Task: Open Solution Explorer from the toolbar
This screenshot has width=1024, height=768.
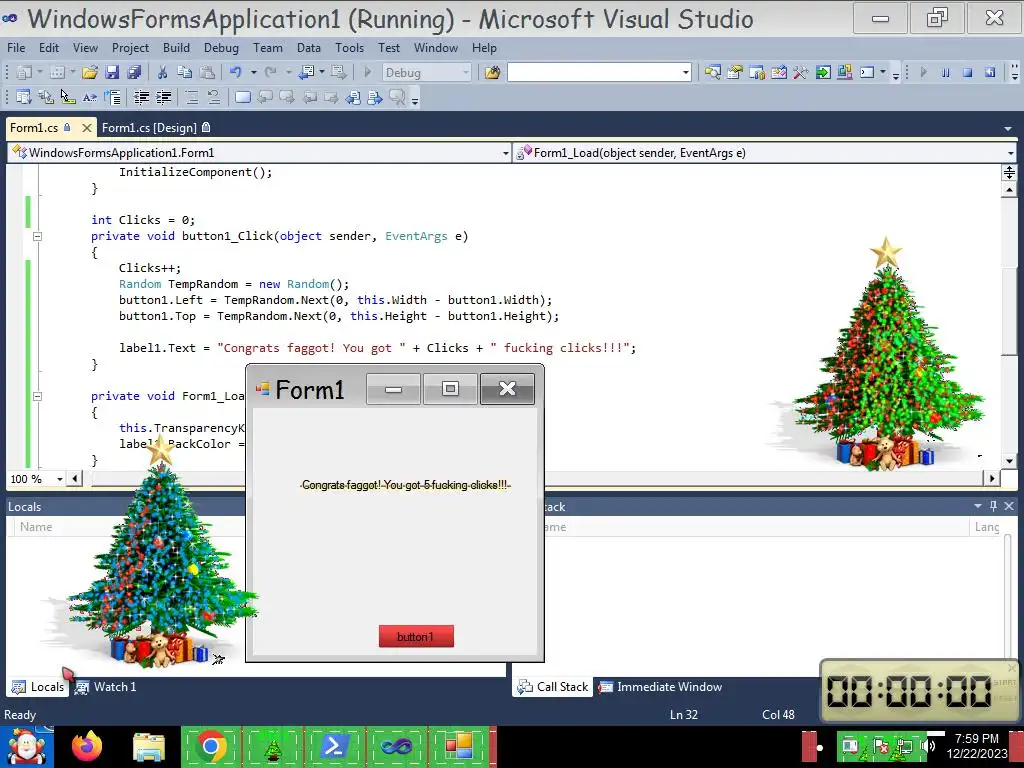Action: pyautogui.click(x=712, y=72)
